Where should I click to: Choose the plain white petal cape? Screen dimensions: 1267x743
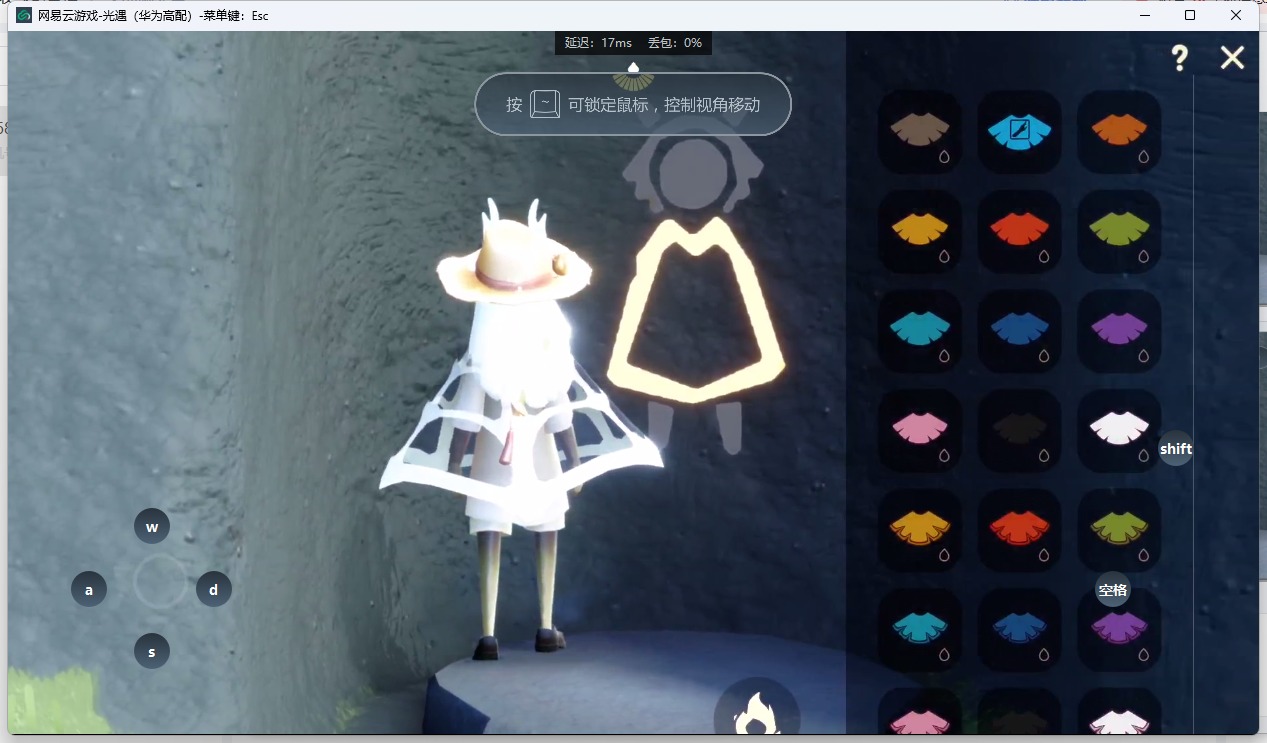coord(1119,430)
